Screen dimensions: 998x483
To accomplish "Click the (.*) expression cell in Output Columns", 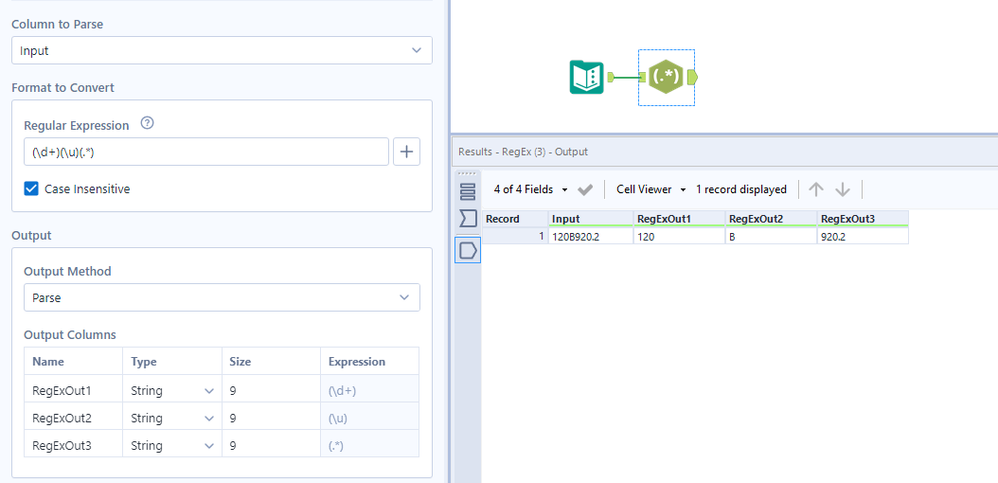I will tap(370, 445).
